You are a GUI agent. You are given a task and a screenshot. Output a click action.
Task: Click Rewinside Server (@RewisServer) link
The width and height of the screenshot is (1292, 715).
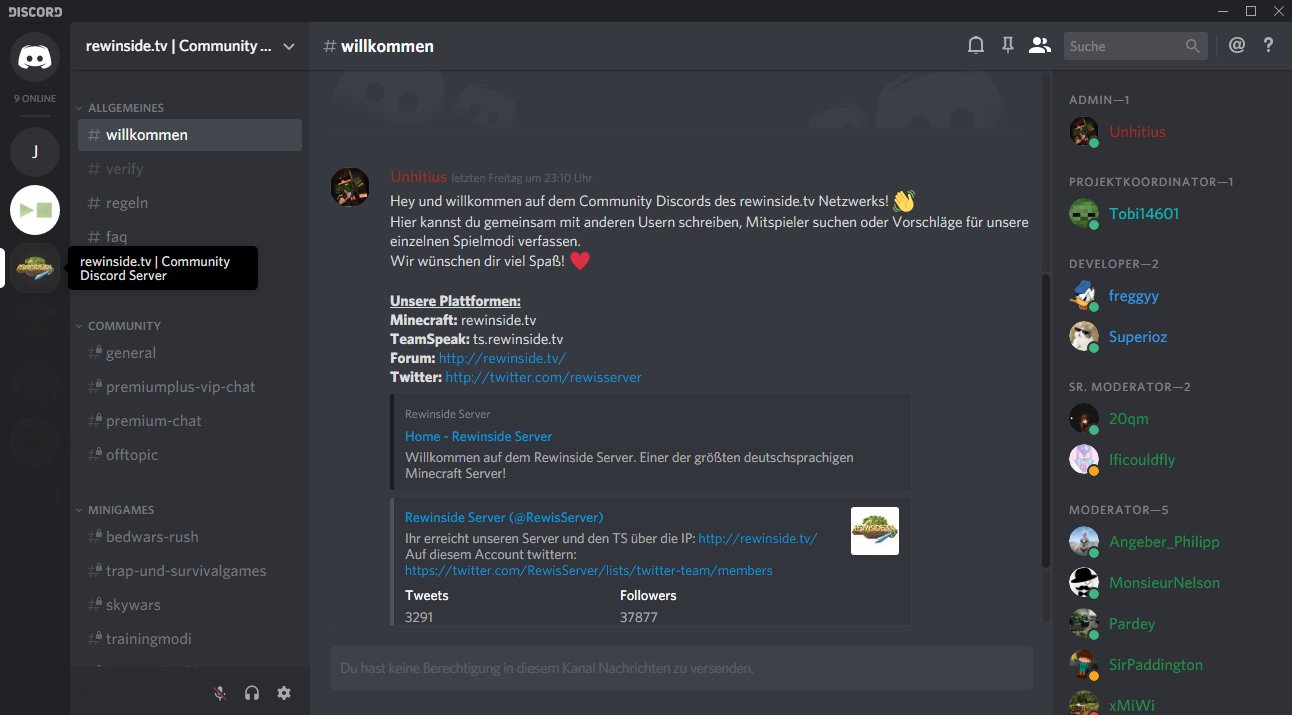[x=504, y=517]
